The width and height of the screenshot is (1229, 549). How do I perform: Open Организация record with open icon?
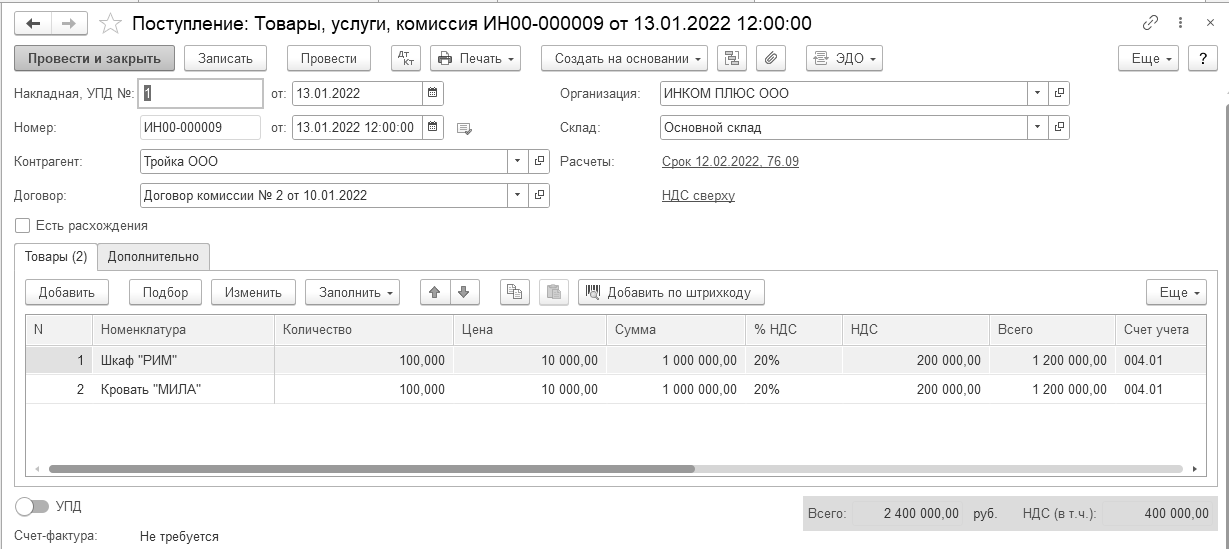pos(1060,94)
